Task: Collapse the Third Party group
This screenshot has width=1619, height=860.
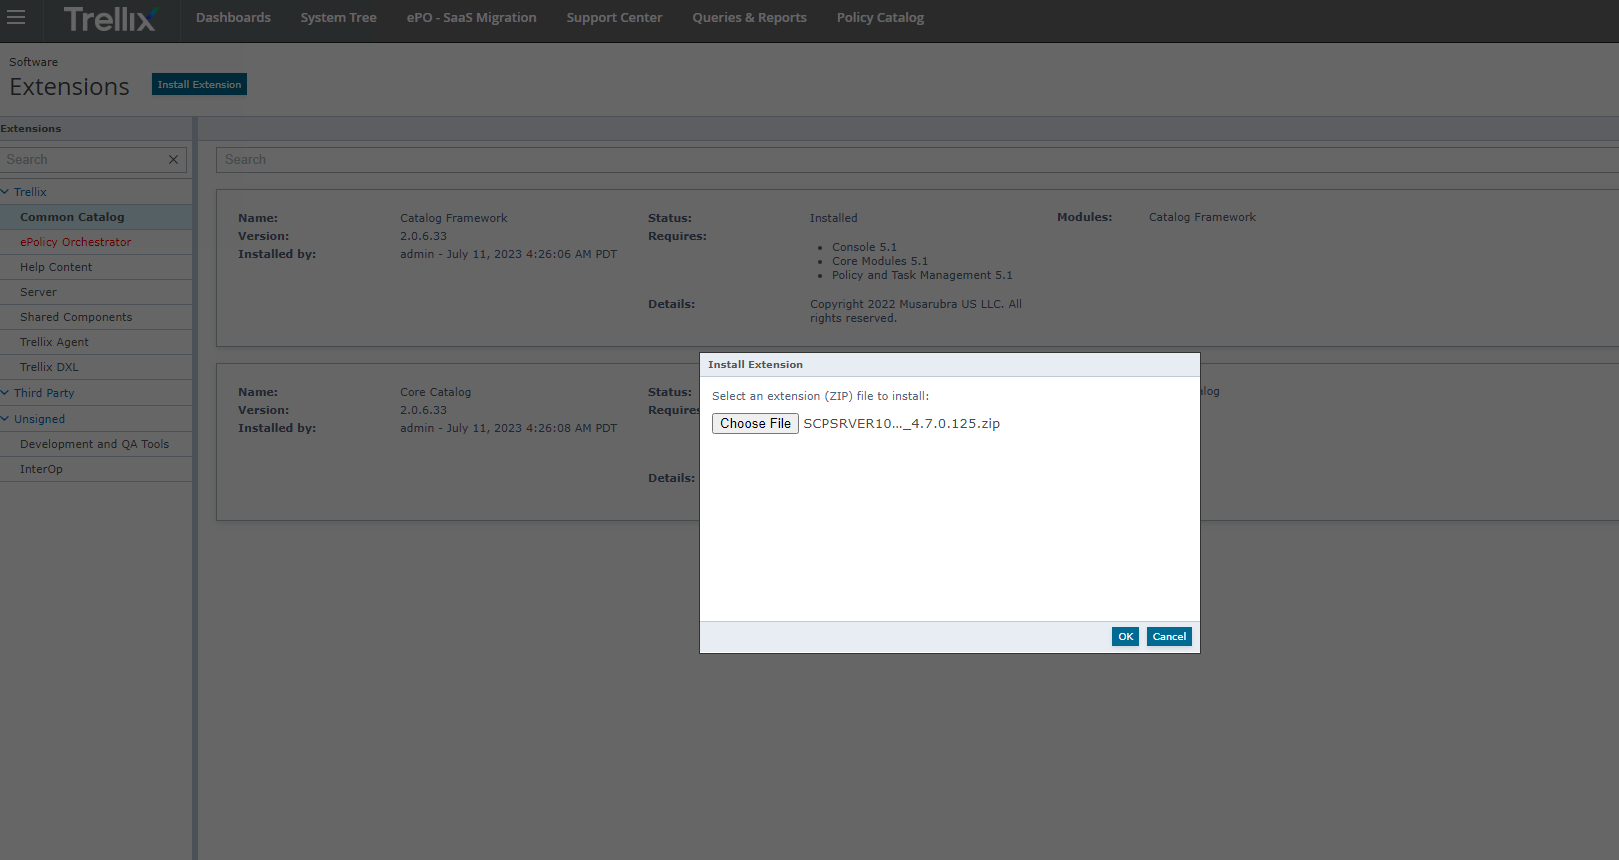Action: [6, 393]
